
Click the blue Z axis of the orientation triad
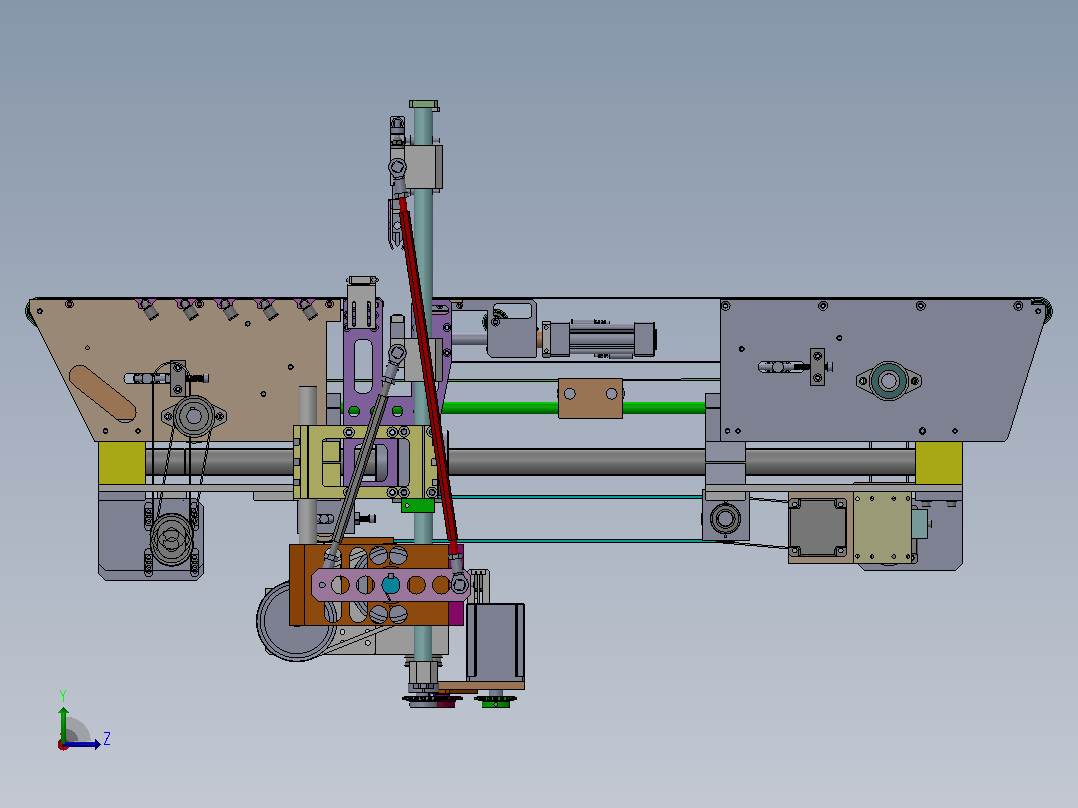point(83,744)
